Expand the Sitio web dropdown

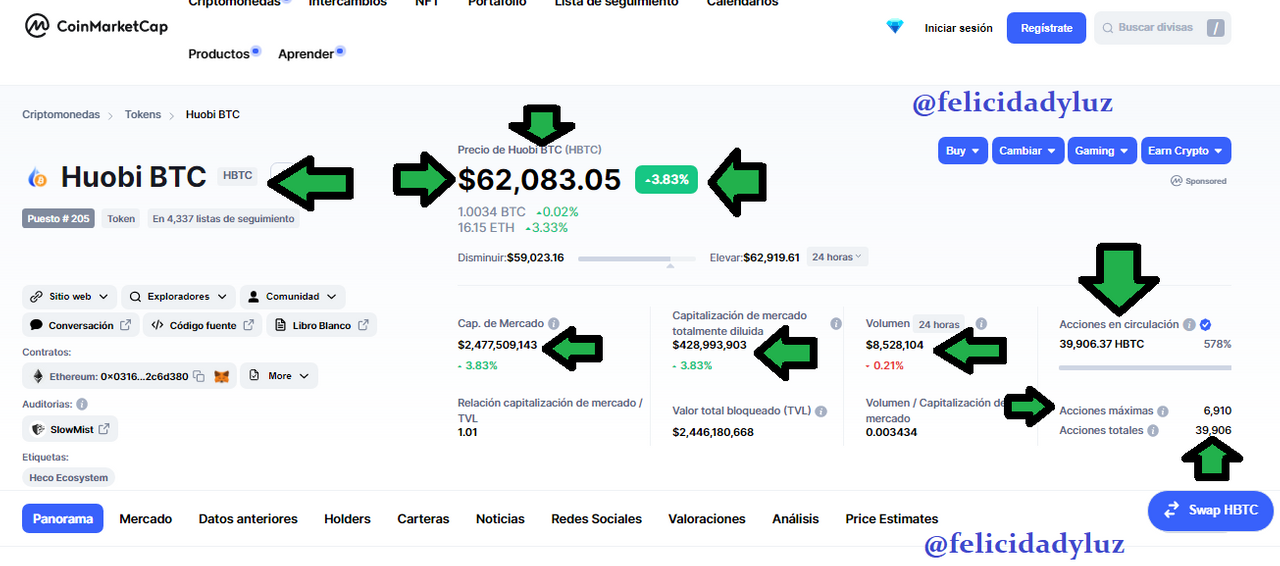pyautogui.click(x=70, y=297)
